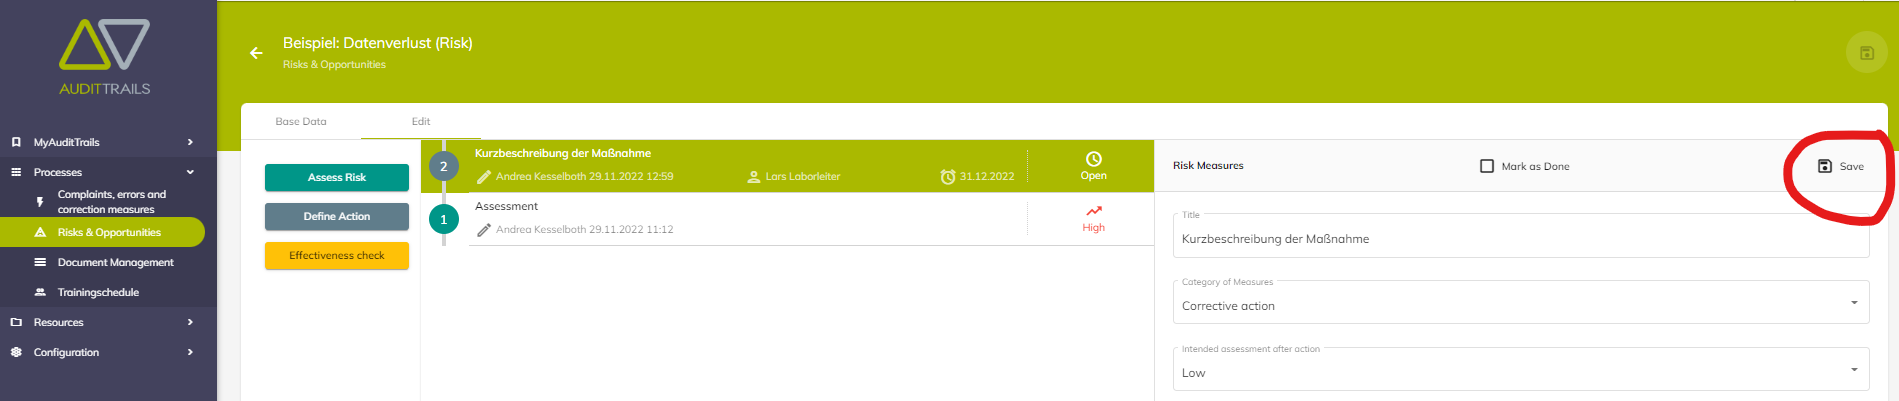This screenshot has height=401, width=1899.
Task: Open the Category of Measures dropdown
Action: click(x=1521, y=302)
